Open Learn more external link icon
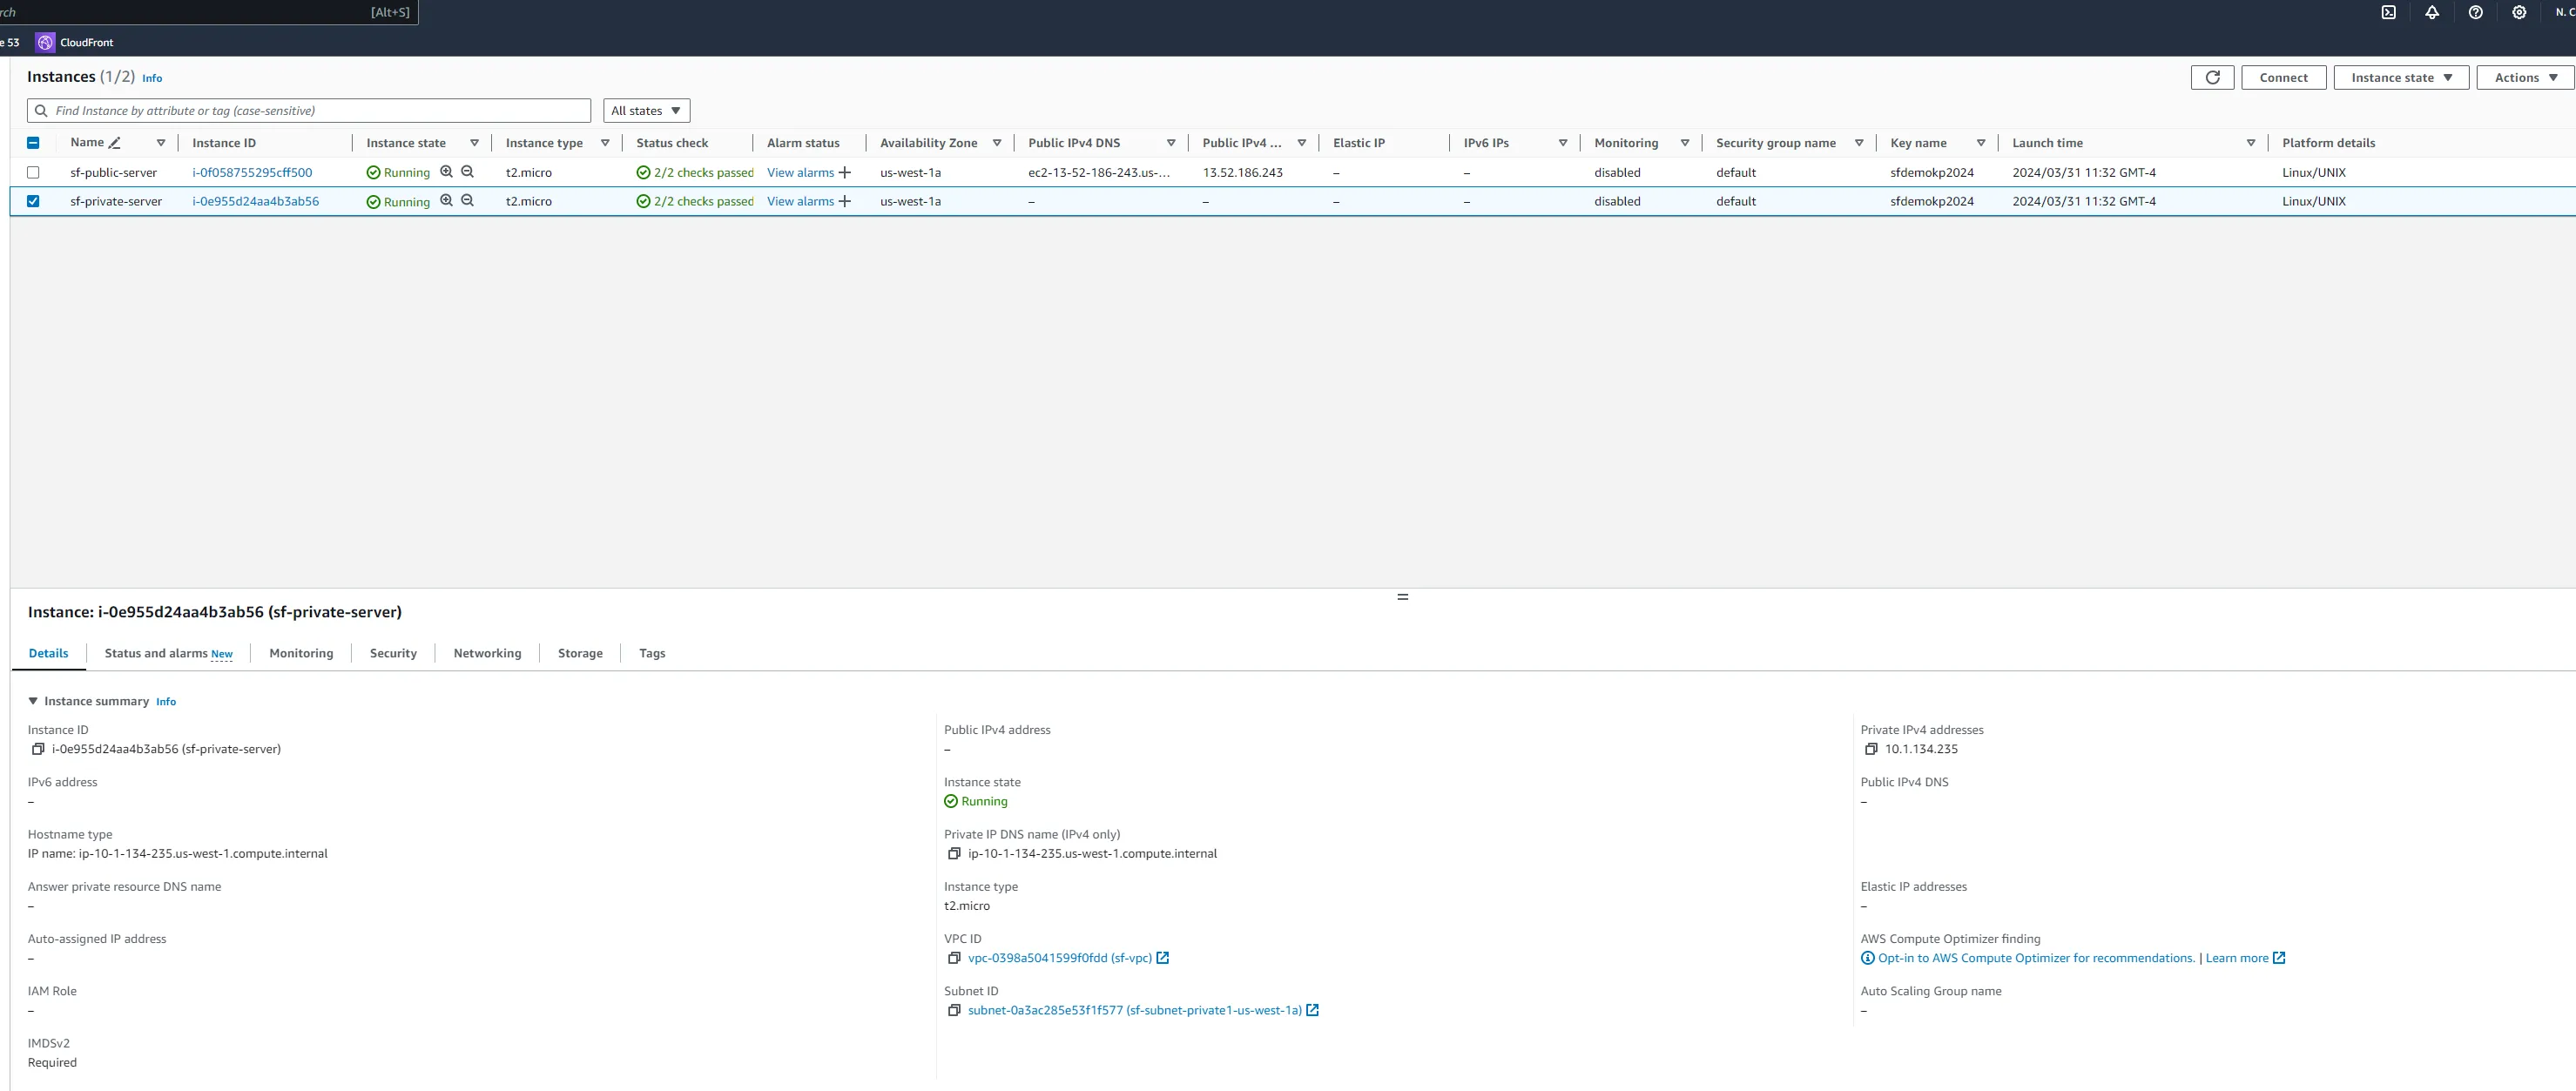 pyautogui.click(x=2279, y=958)
